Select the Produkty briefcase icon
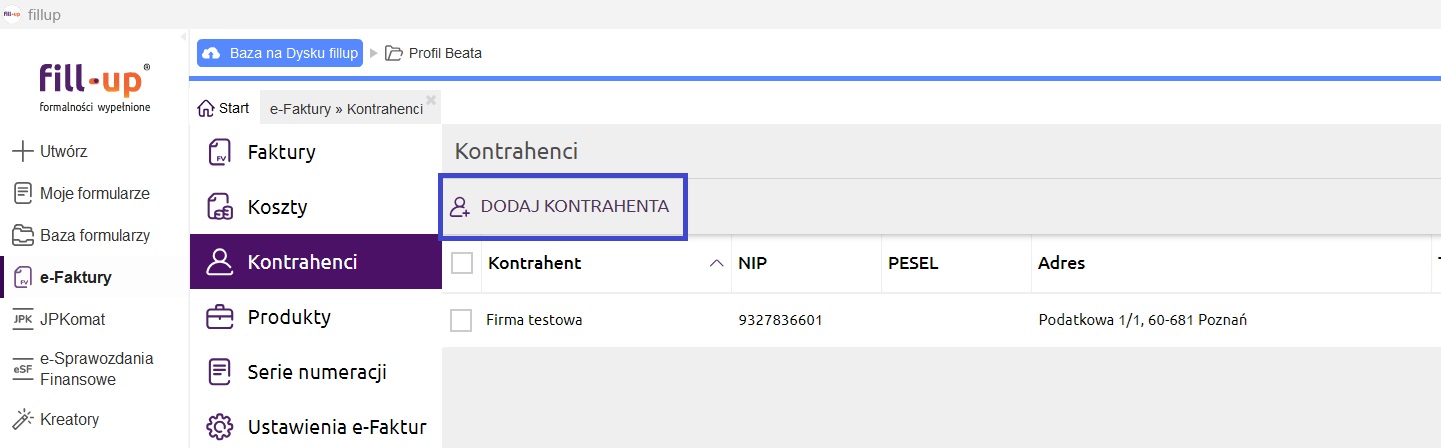Viewport: 1441px width, 448px height. coord(219,317)
